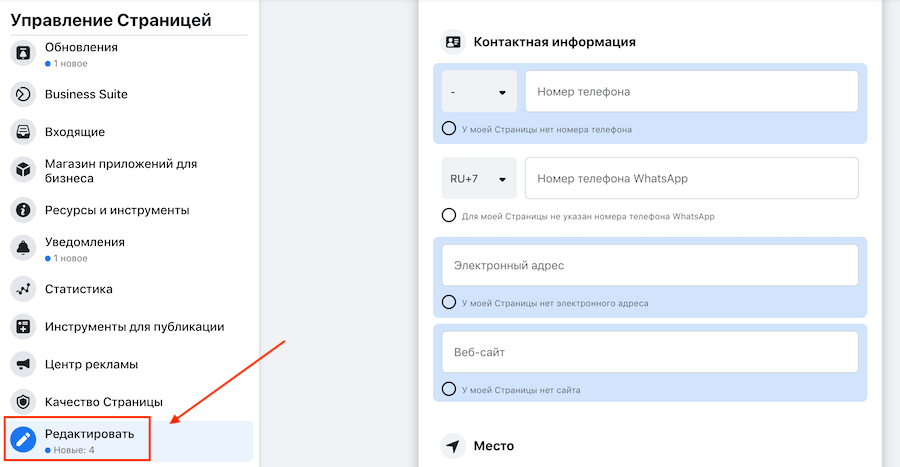Click the Обновления bell icon in sidebar
The image size is (900, 467).
point(23,54)
